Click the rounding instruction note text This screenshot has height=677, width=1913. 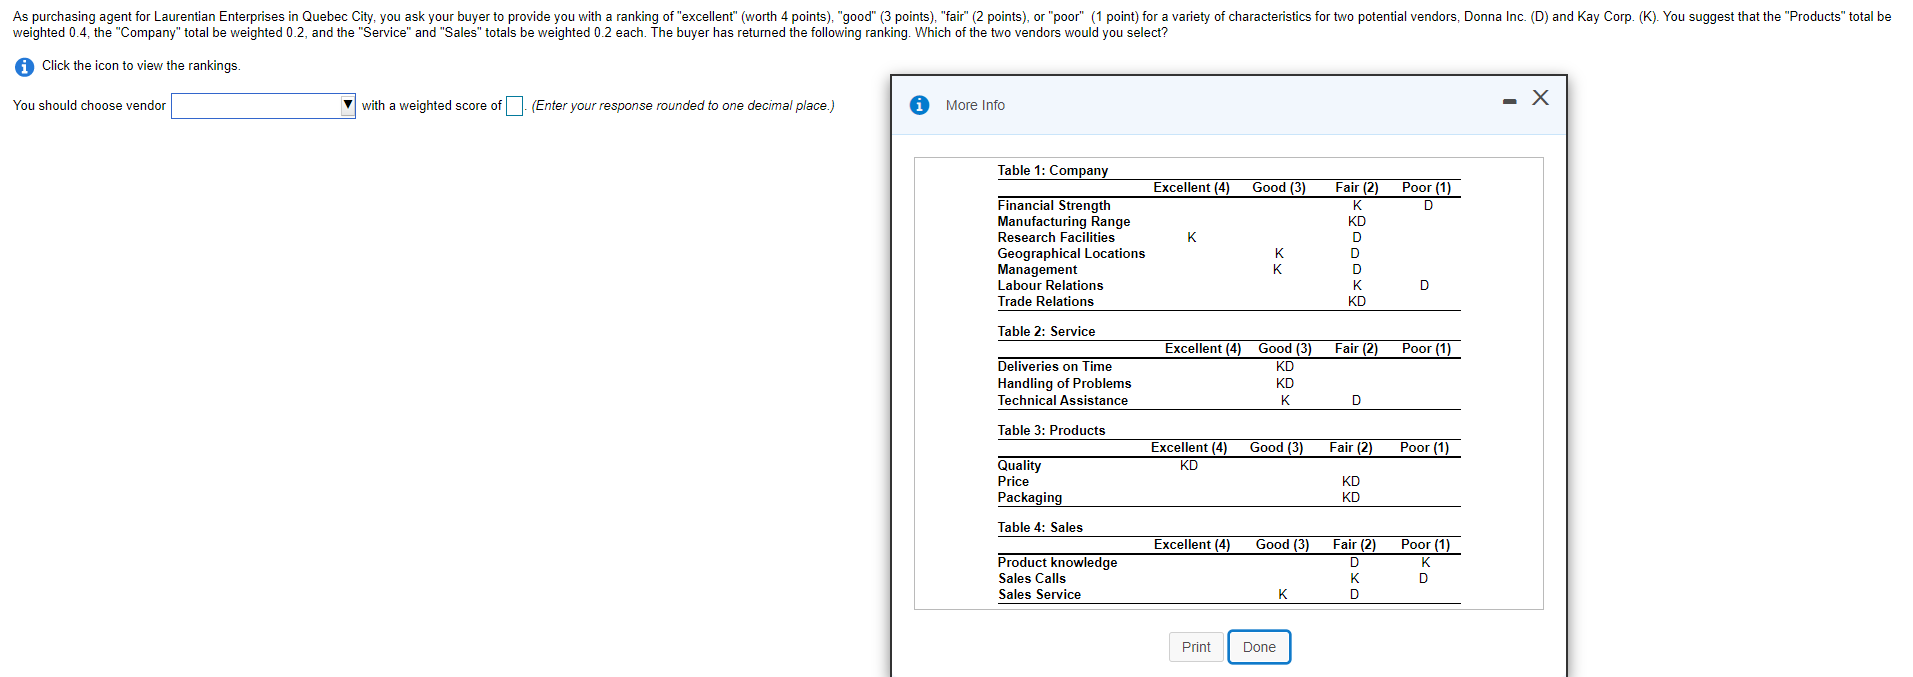tap(683, 106)
